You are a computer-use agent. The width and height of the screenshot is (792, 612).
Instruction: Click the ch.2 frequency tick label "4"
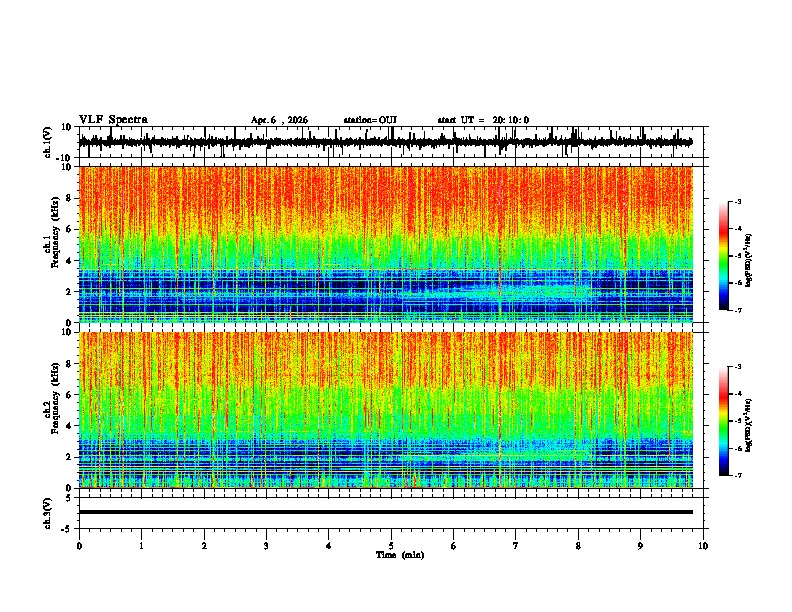pyautogui.click(x=70, y=426)
